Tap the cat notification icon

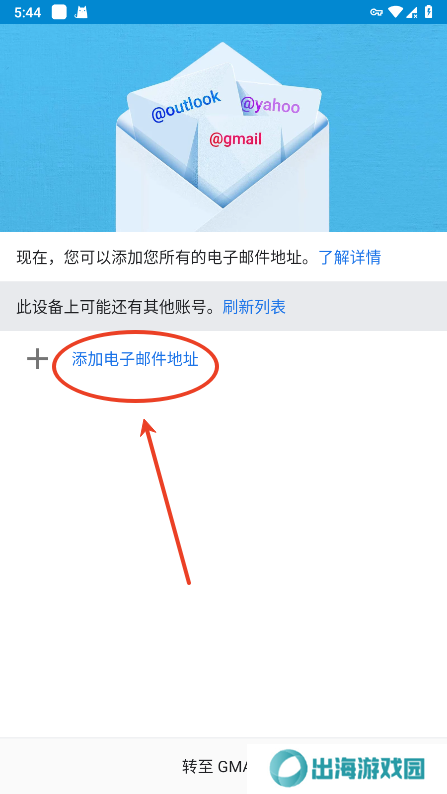pyautogui.click(x=81, y=12)
